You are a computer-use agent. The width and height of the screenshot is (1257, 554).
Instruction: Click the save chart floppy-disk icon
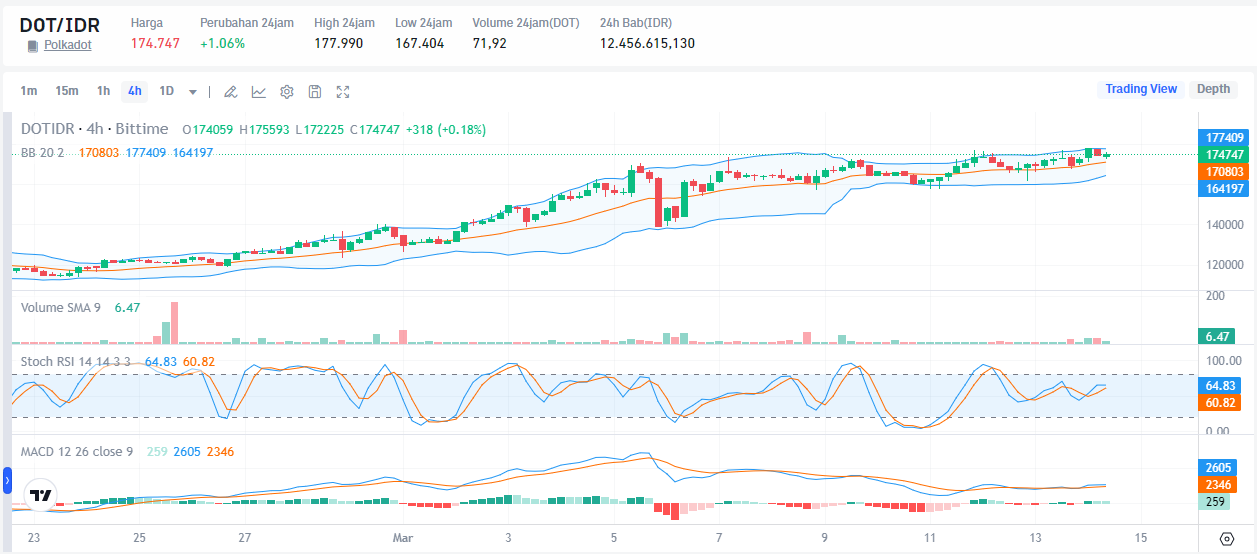coord(315,92)
